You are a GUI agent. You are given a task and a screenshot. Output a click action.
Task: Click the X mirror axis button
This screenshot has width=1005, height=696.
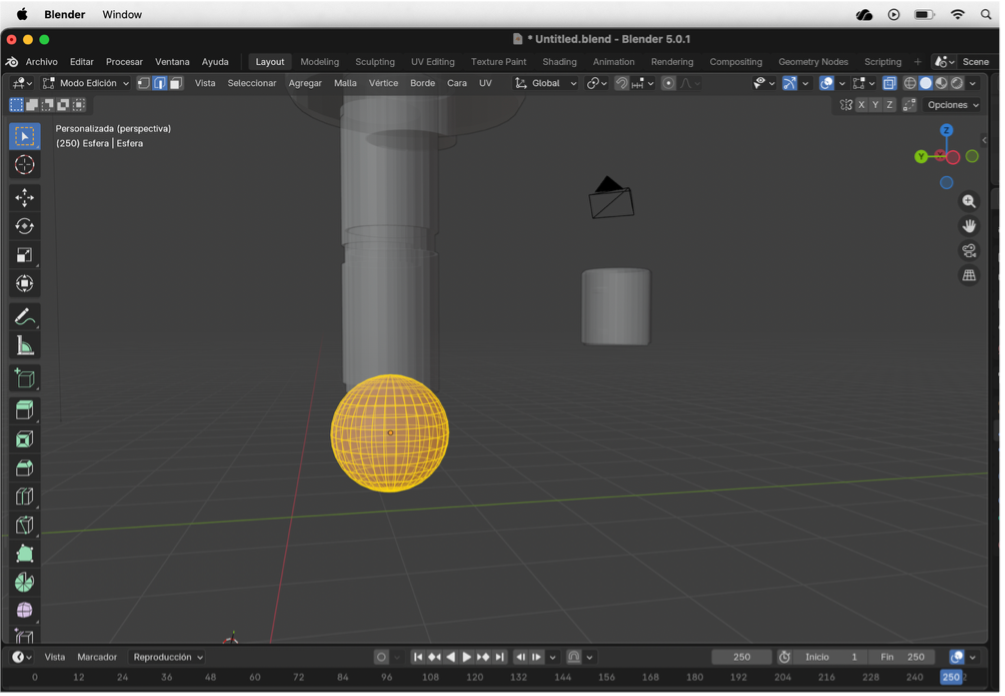coord(862,103)
